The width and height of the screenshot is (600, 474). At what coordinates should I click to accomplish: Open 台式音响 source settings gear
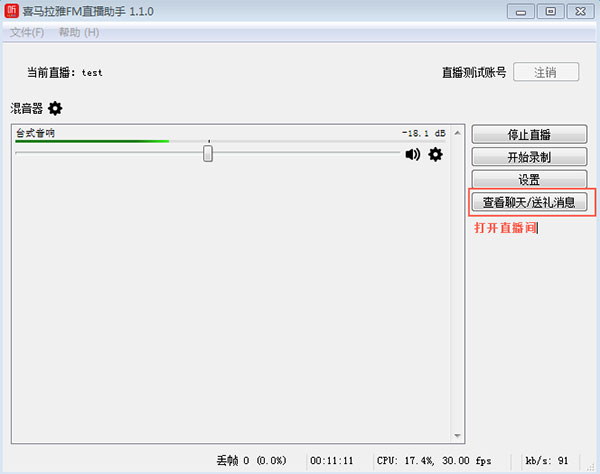(435, 155)
